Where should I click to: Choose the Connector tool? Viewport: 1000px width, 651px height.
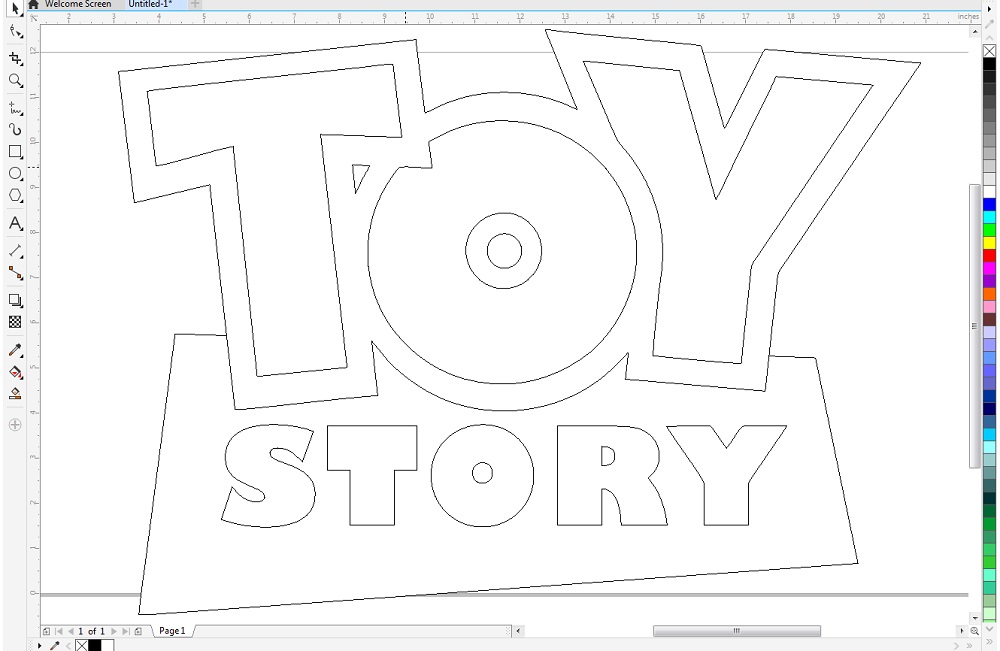(15, 273)
